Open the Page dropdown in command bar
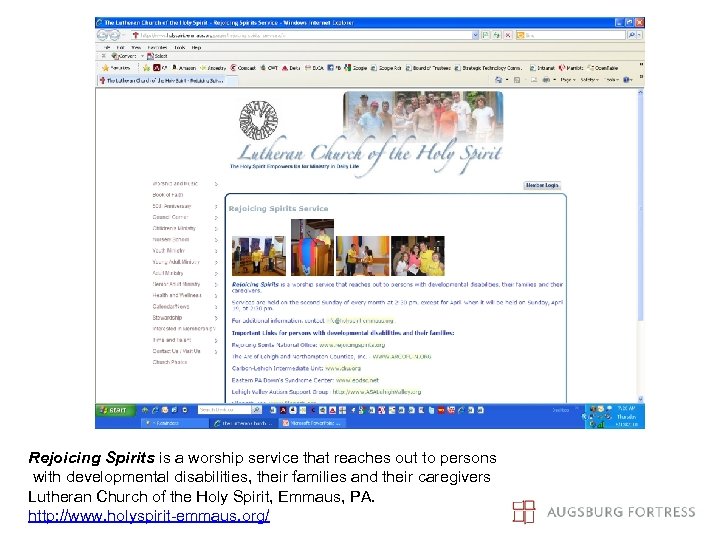 click(567, 80)
